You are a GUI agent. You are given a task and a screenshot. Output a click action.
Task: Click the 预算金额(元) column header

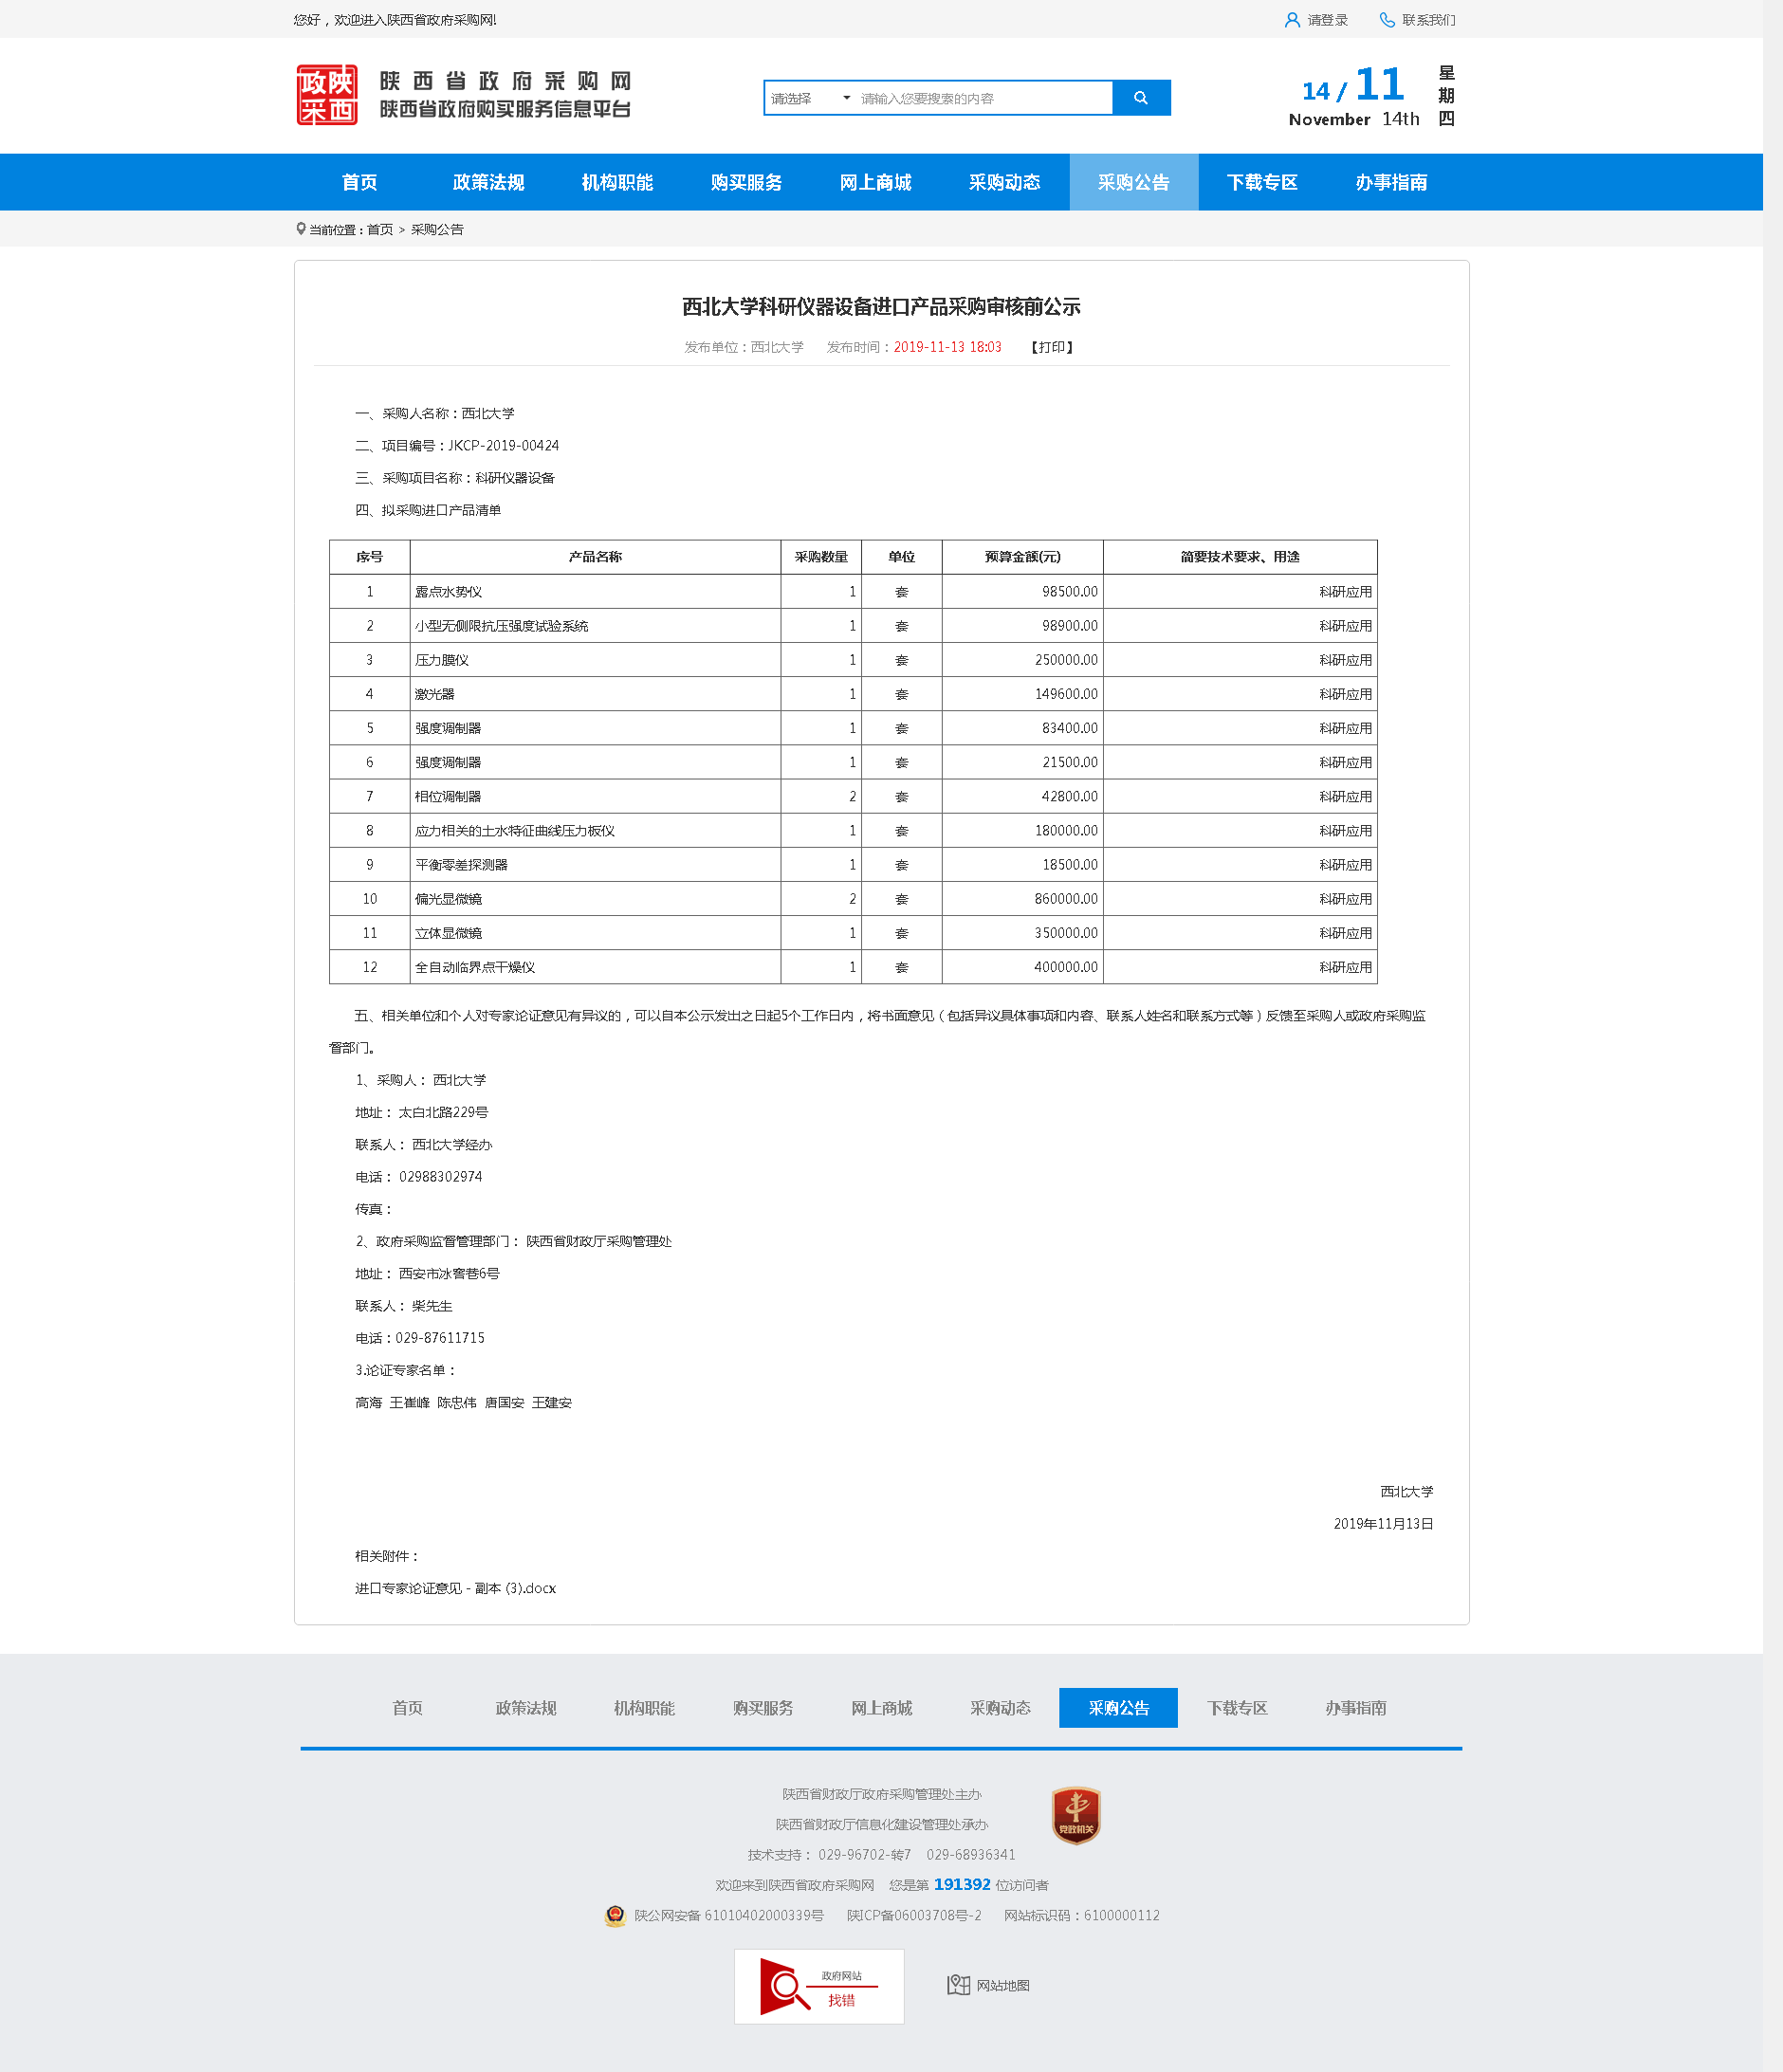(1022, 557)
